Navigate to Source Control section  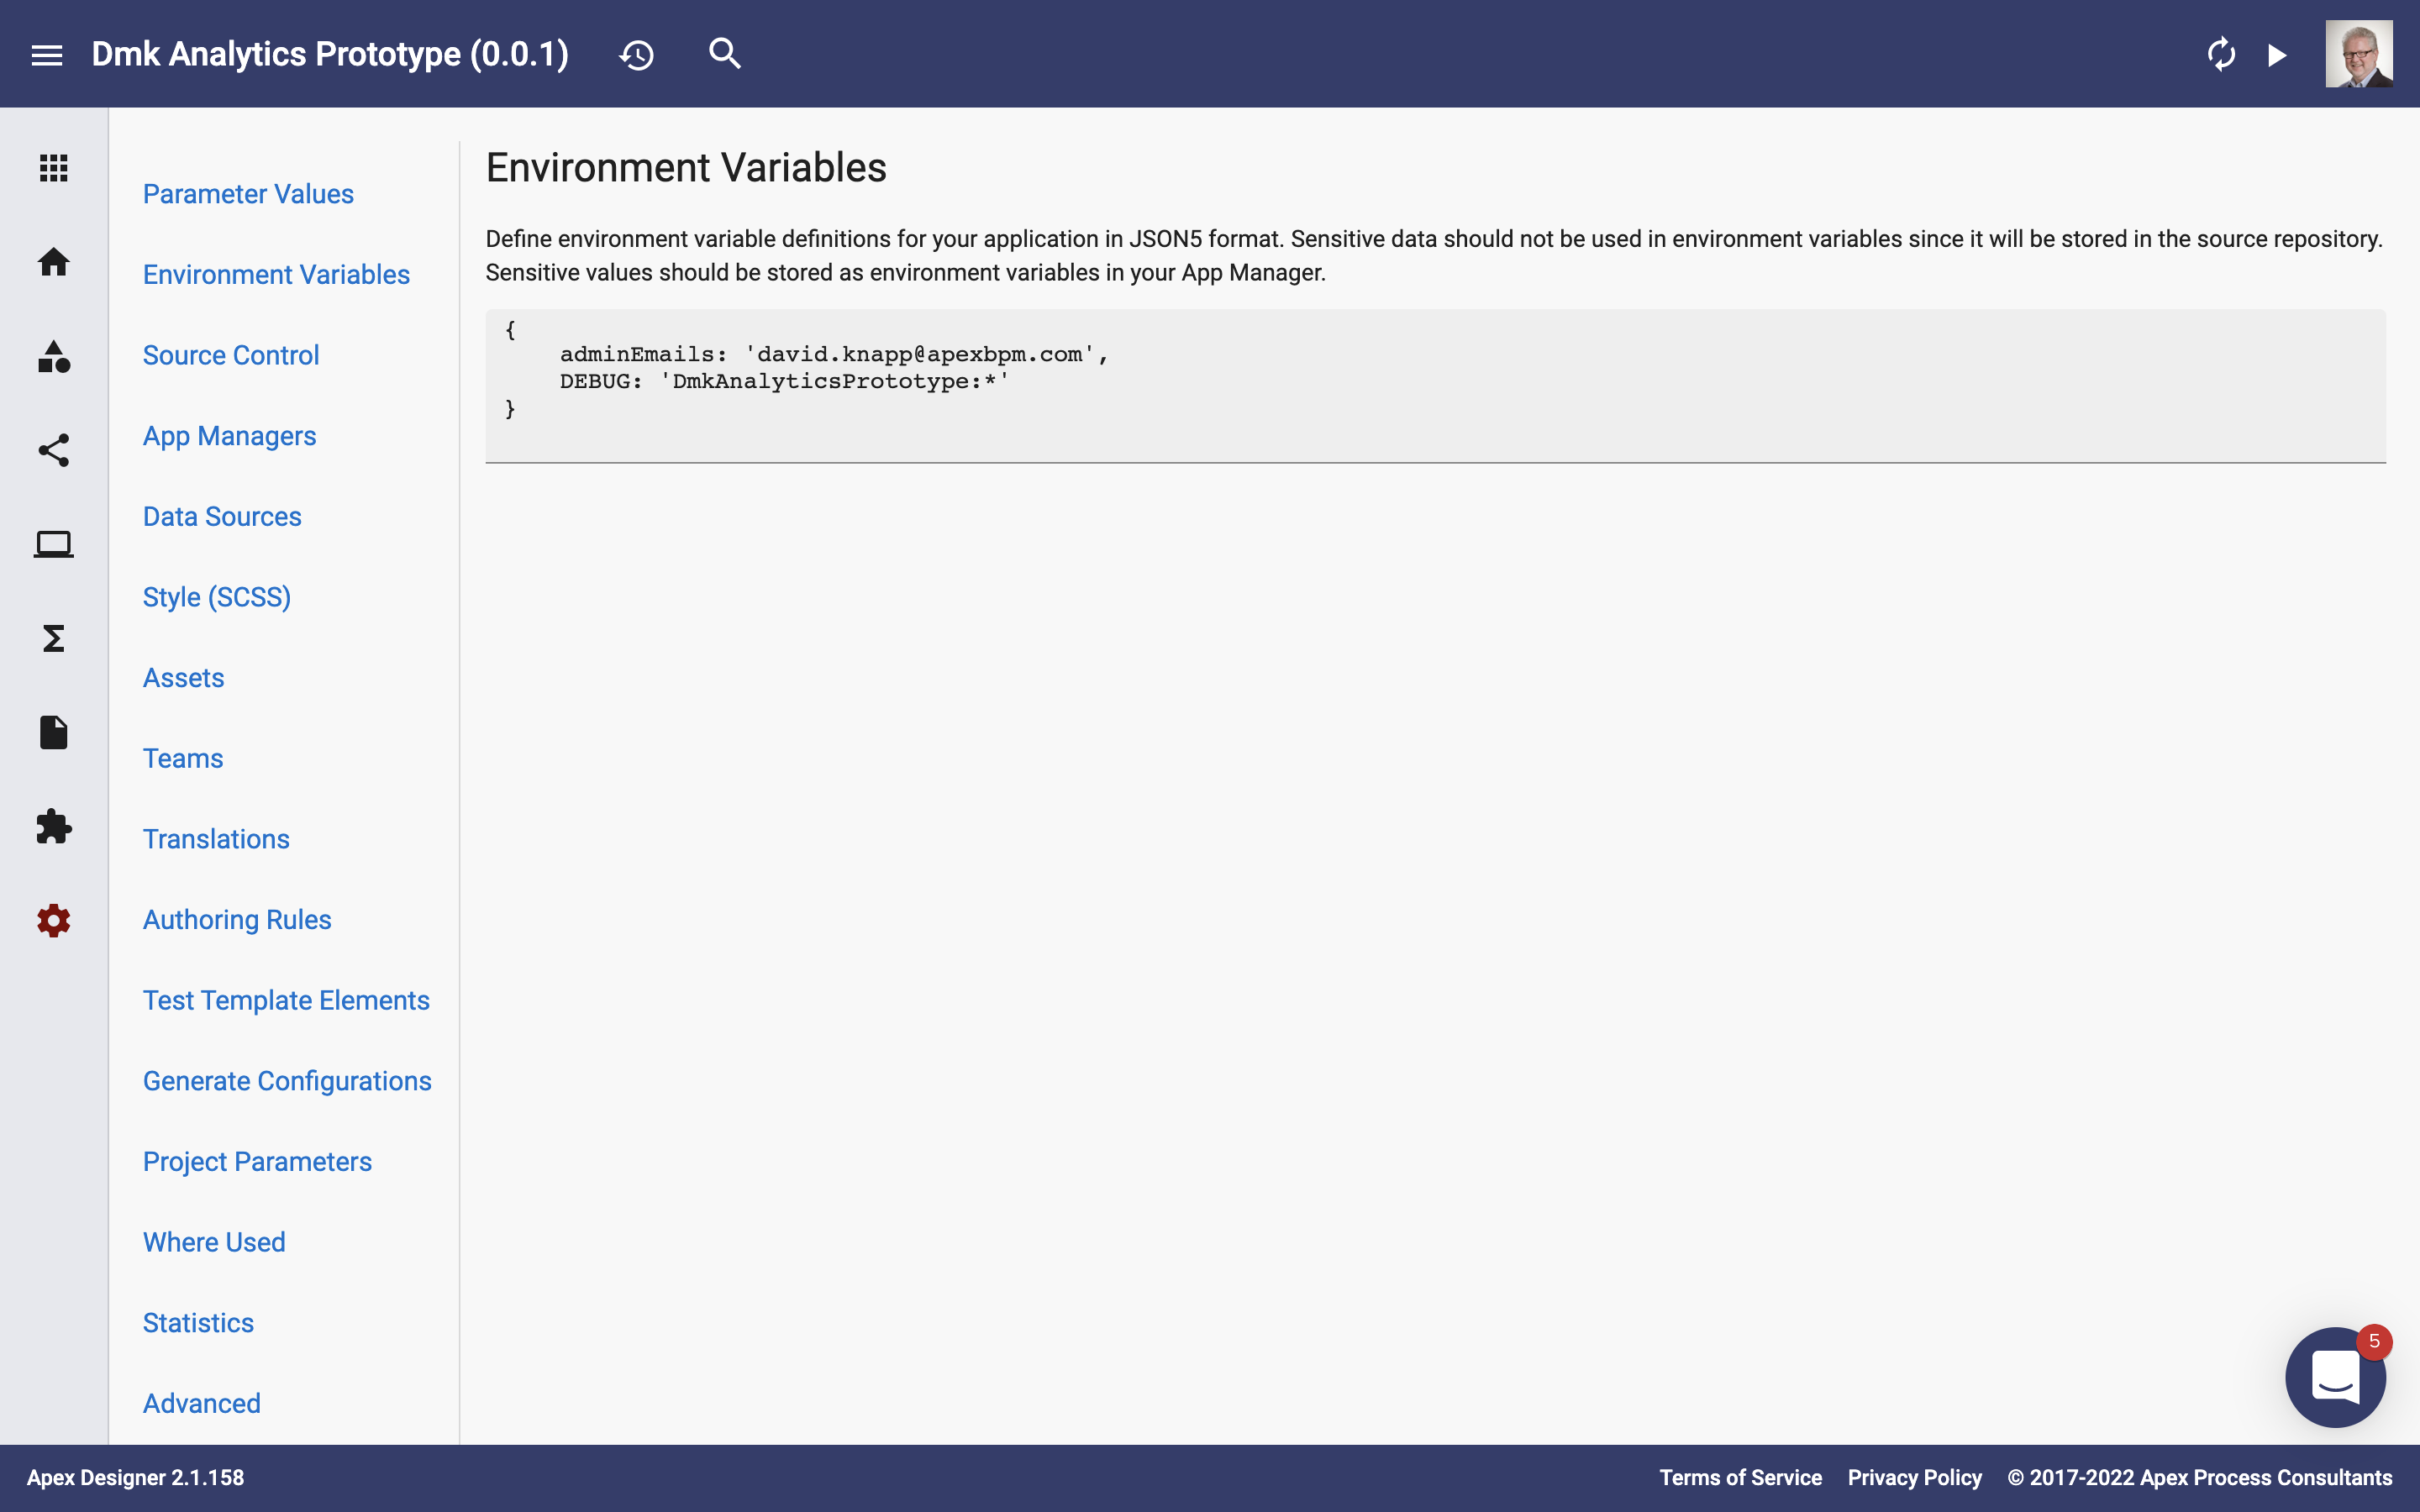pos(230,355)
